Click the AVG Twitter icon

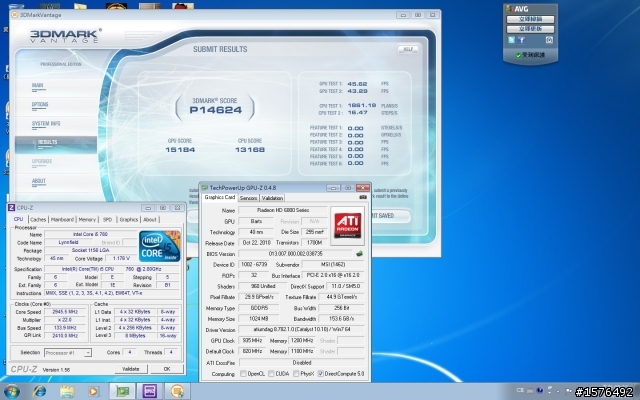click(x=511, y=40)
